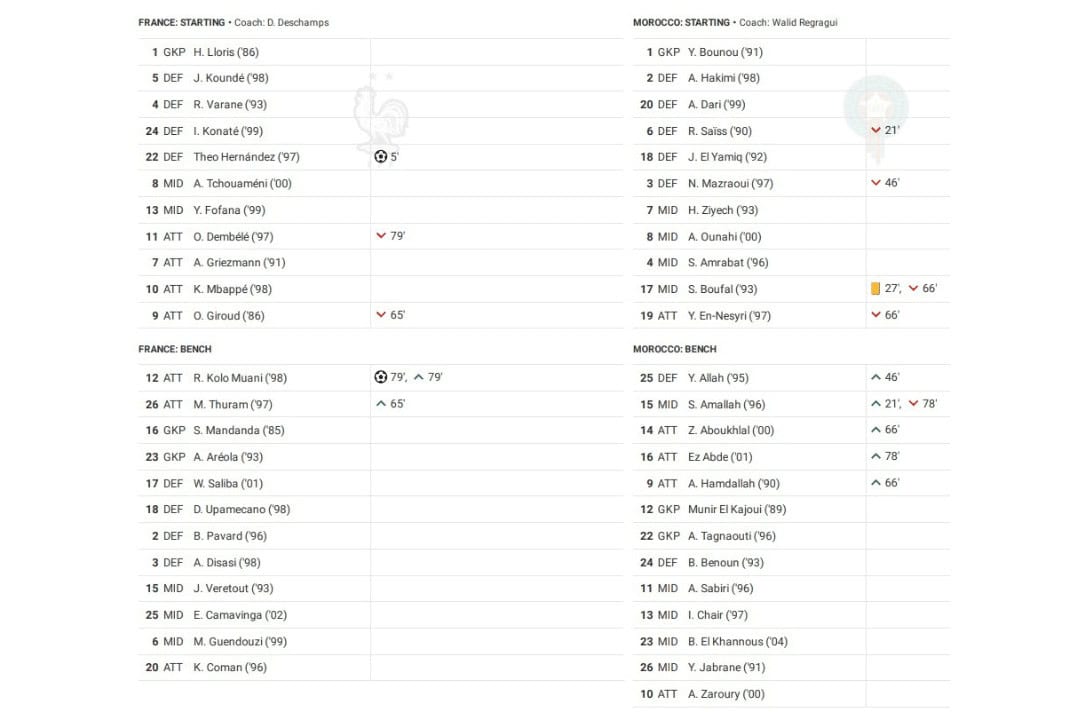Click the substituted-on arrow next to Y. Allah

(876, 378)
